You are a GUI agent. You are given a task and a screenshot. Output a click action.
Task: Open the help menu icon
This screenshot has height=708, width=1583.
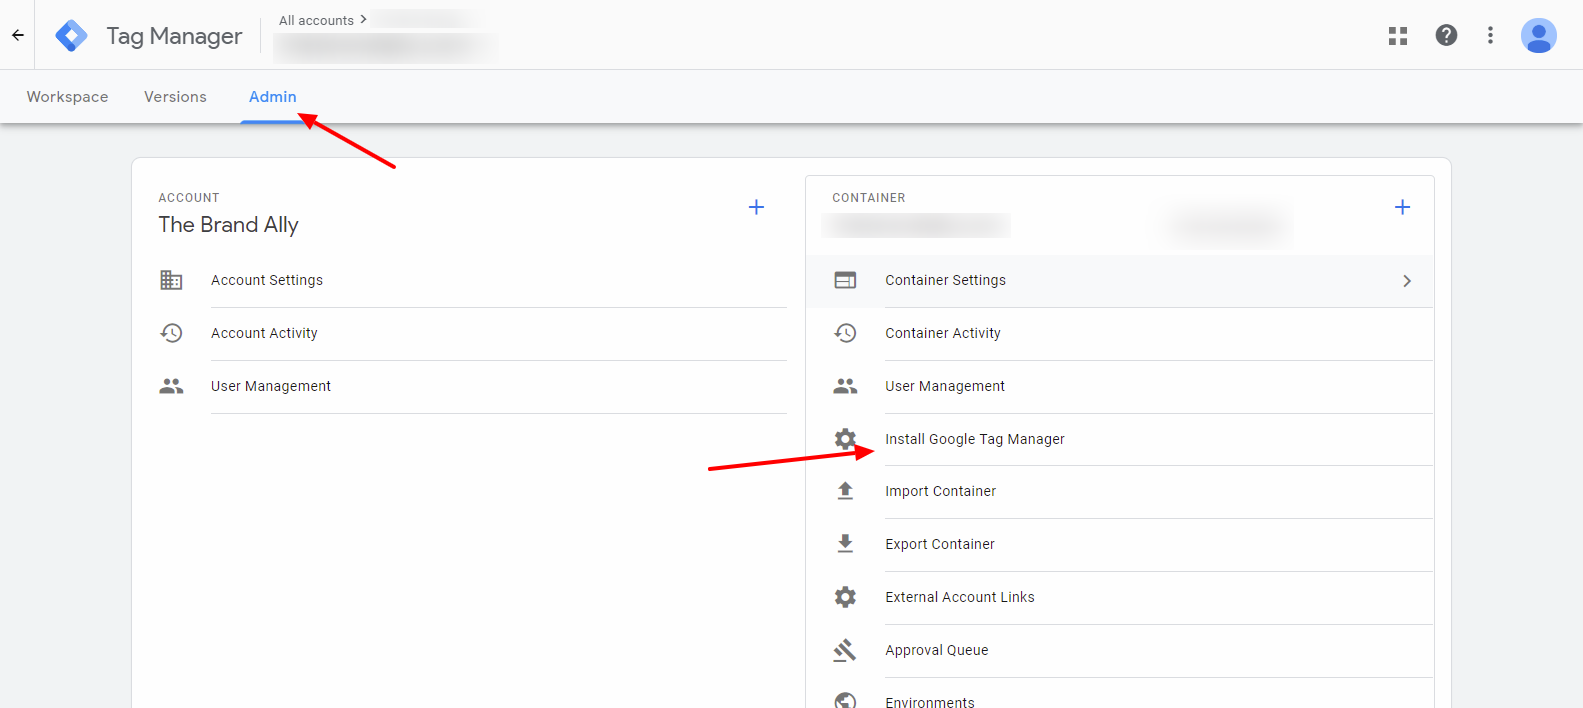point(1446,35)
